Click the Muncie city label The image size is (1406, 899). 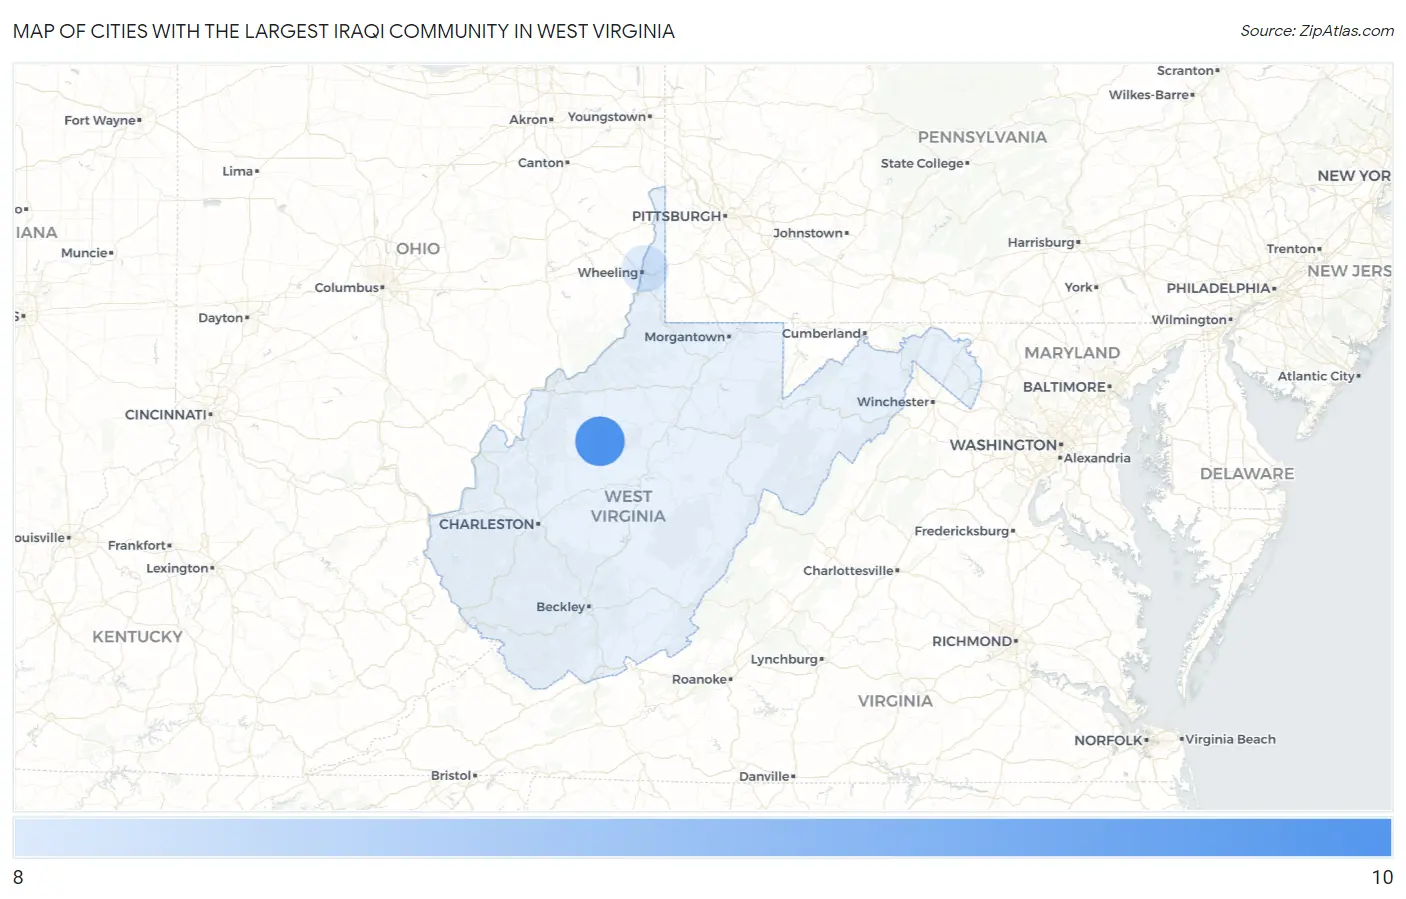85,254
